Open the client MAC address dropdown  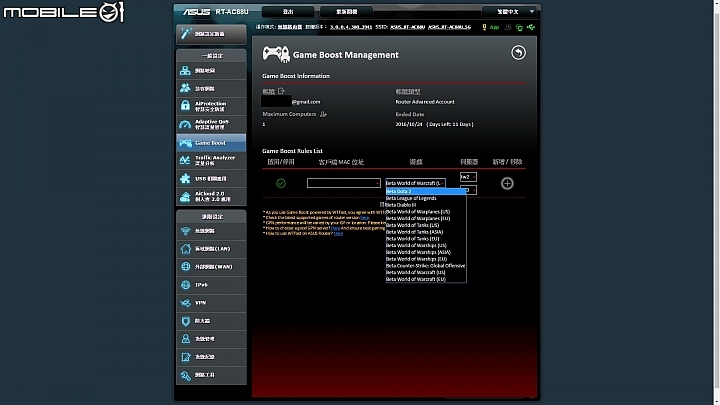[343, 183]
